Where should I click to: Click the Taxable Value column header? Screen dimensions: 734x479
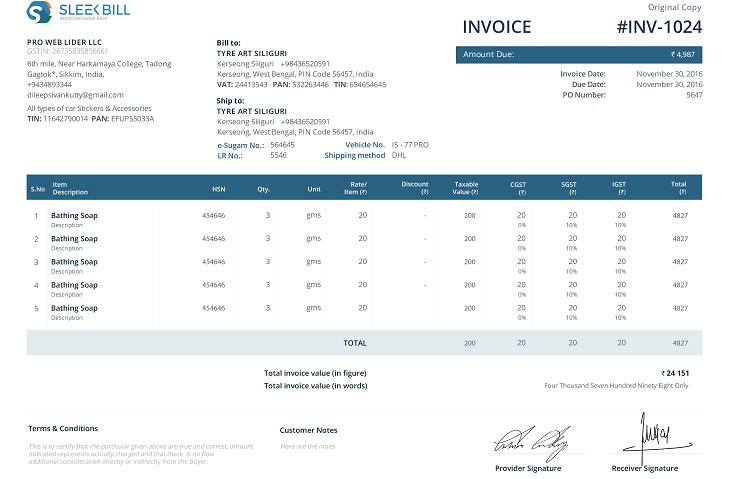(466, 188)
